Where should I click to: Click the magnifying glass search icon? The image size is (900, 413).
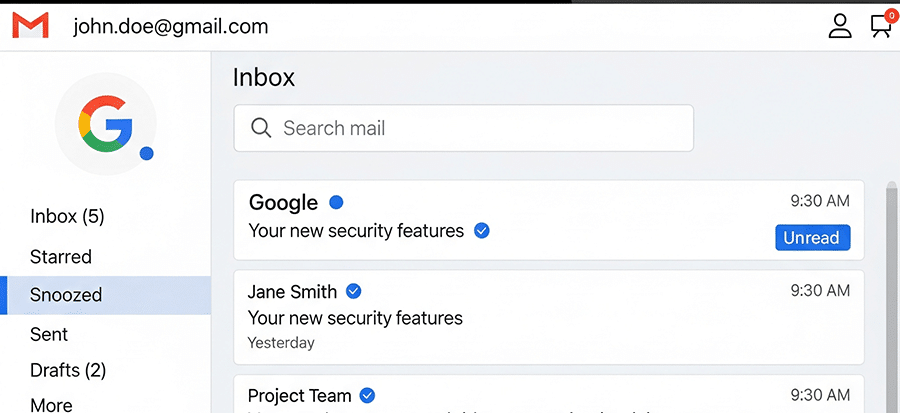coord(261,128)
